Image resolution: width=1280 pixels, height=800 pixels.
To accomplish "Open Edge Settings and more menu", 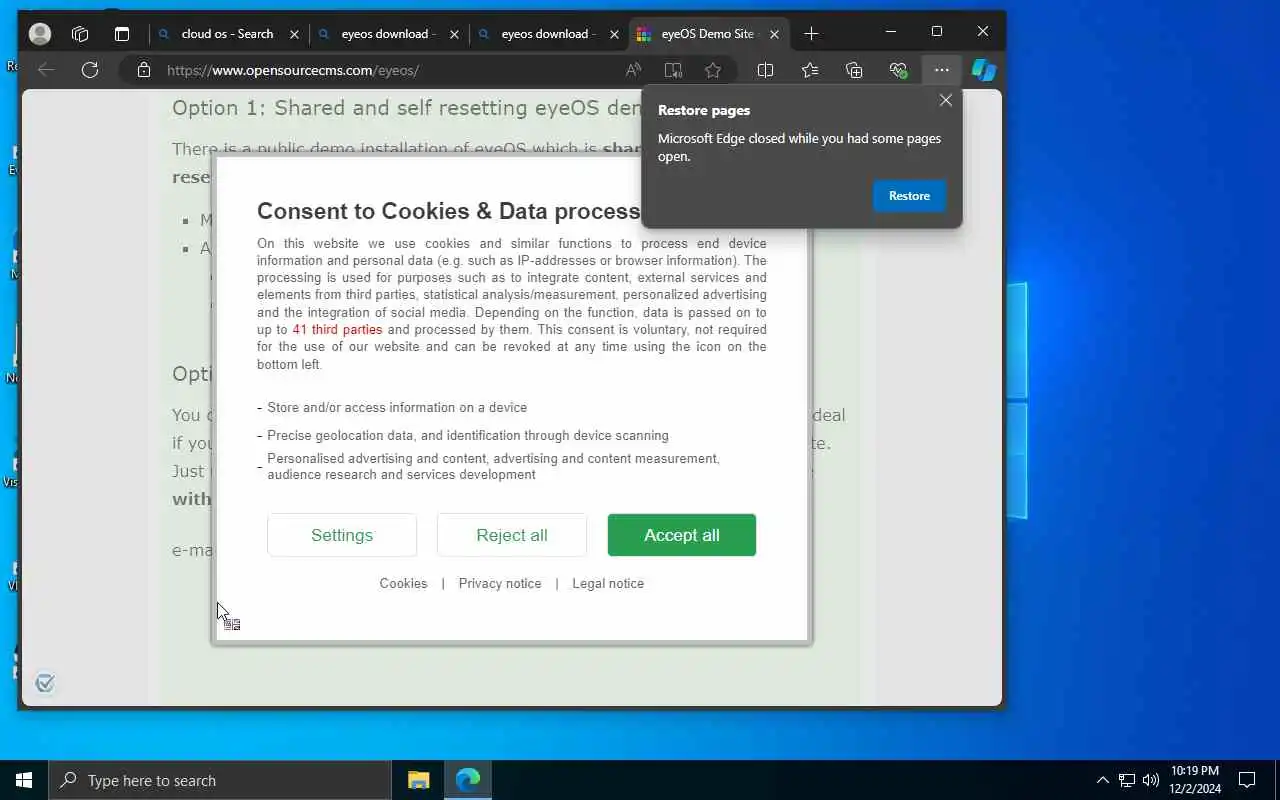I will click(942, 70).
